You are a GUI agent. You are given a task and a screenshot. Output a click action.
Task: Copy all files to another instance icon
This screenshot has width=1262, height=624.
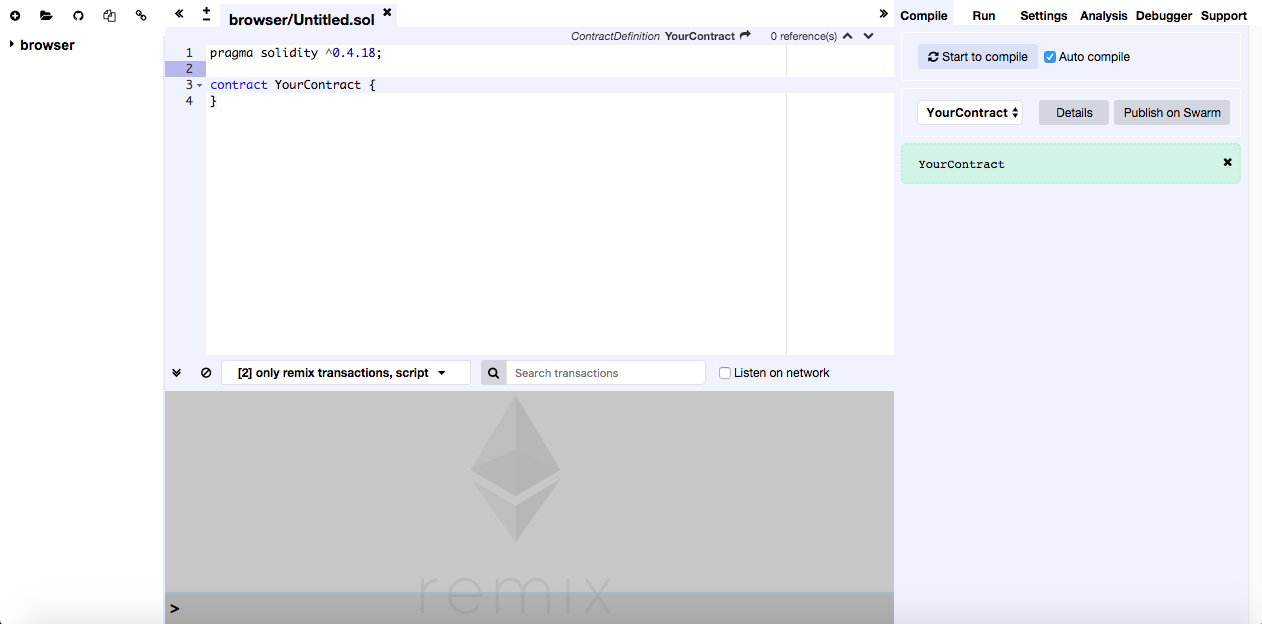pyautogui.click(x=110, y=16)
